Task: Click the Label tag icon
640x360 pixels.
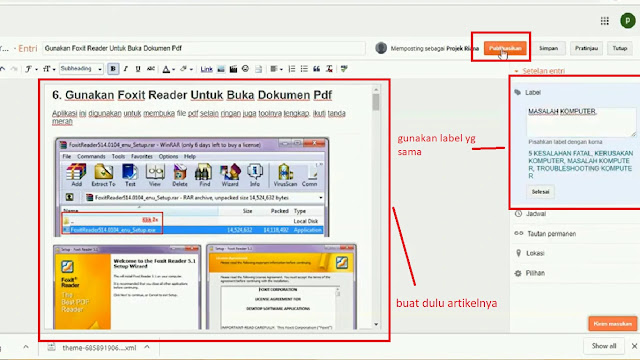Action: pyautogui.click(x=518, y=92)
